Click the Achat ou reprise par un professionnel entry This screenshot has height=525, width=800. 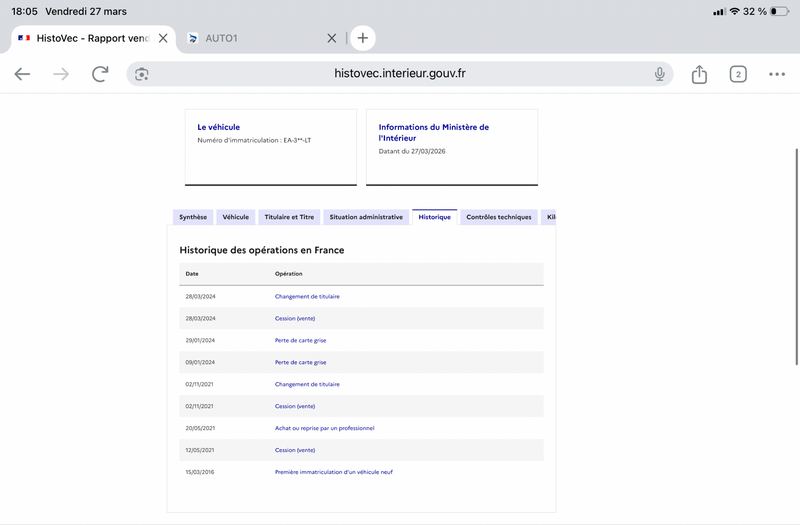tap(324, 428)
